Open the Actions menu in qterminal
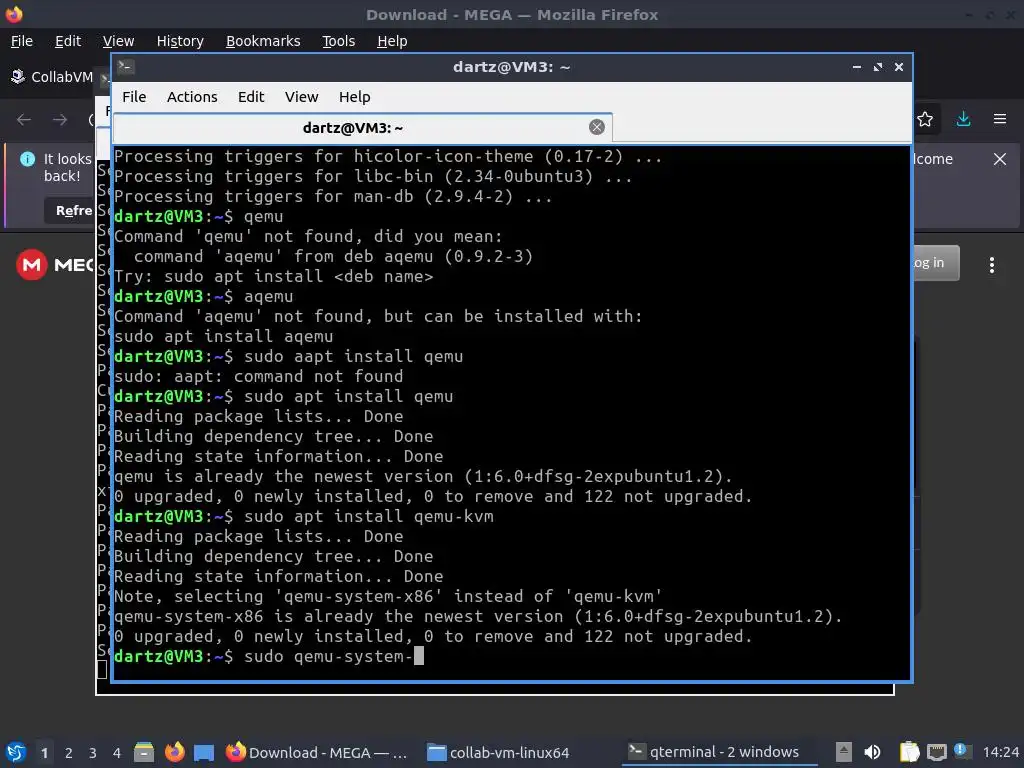This screenshot has height=768, width=1024. click(x=192, y=97)
